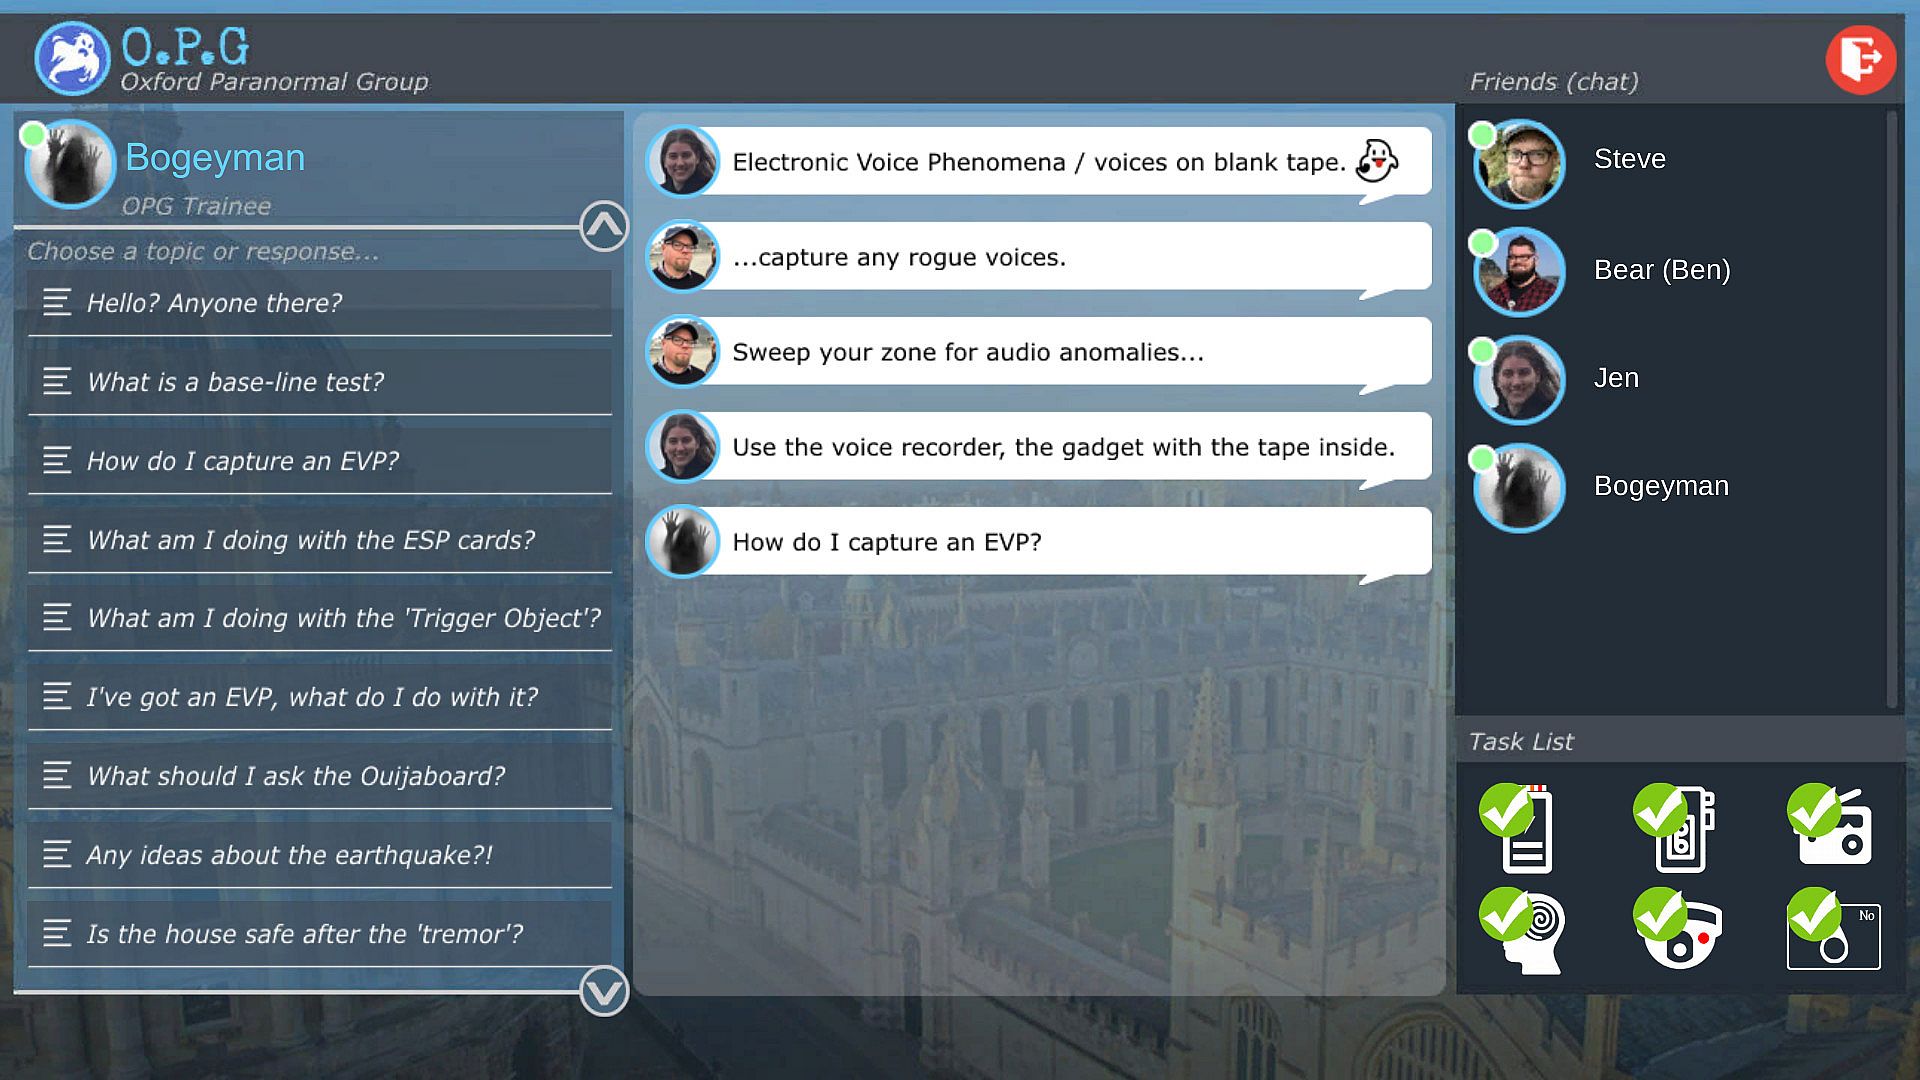Click the ghost emoji in EVP message
Screen dimensions: 1920x1080
click(x=1376, y=161)
